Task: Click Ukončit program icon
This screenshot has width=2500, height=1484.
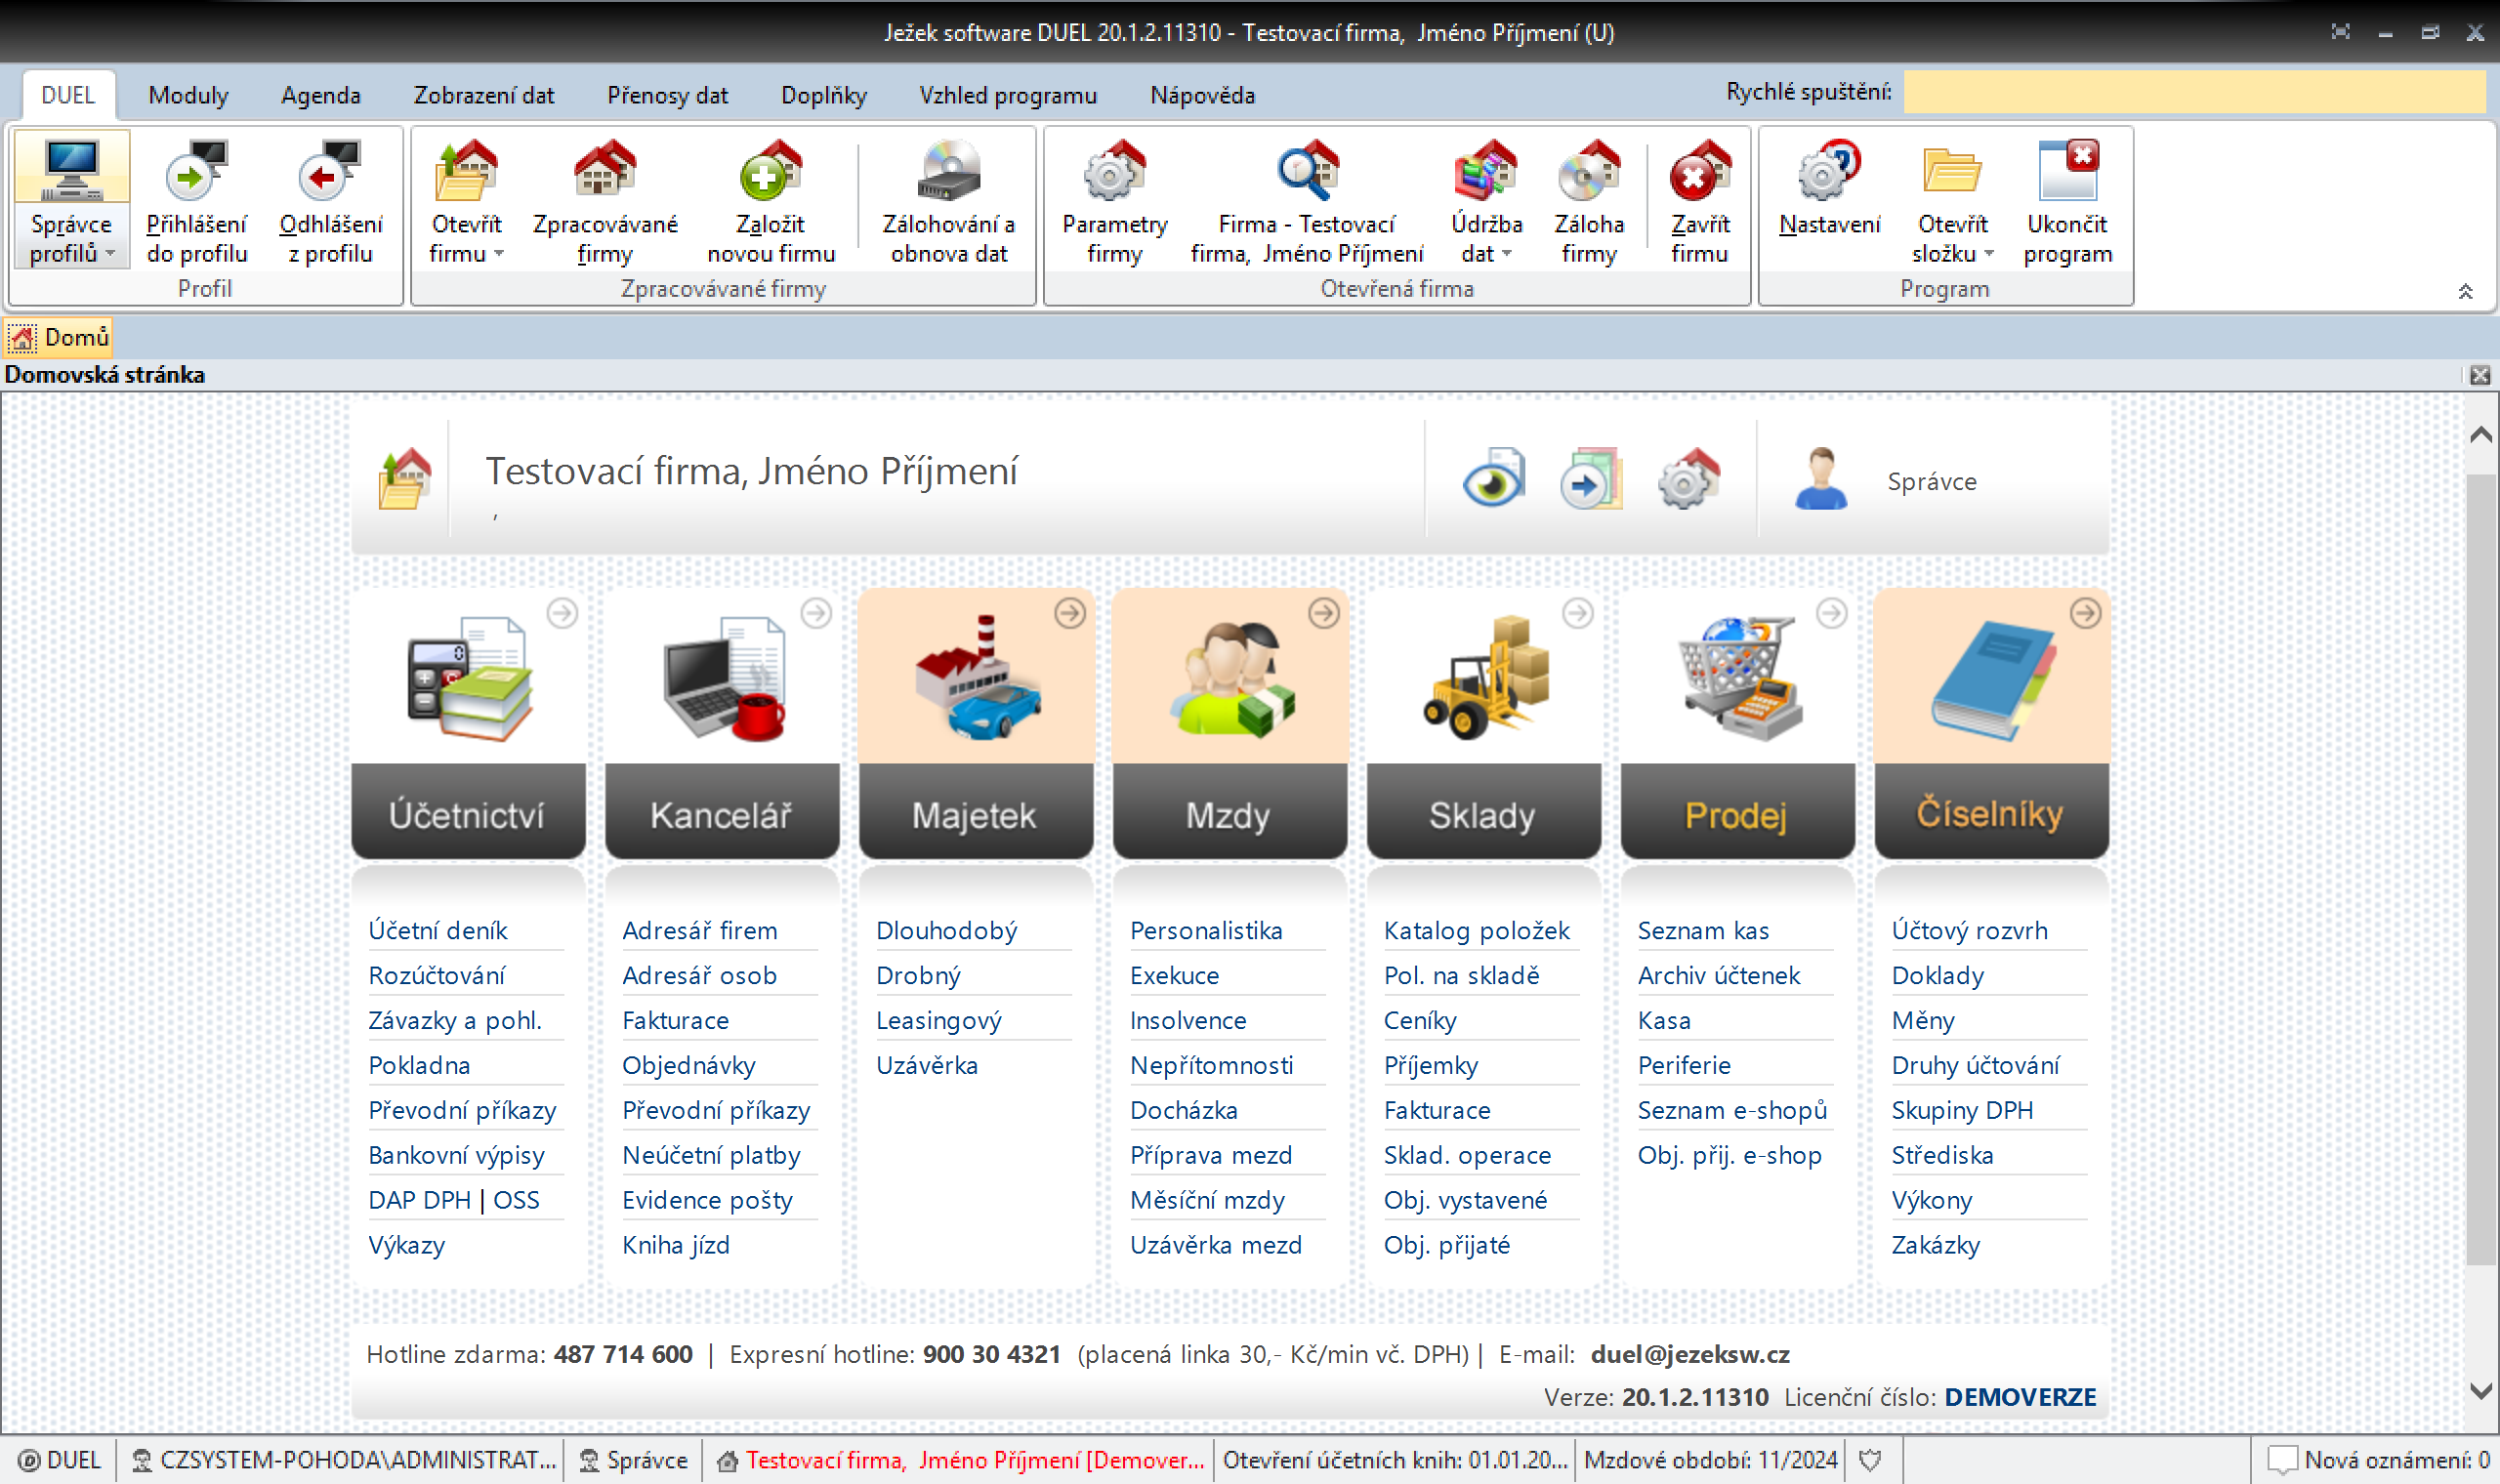Action: pyautogui.click(x=2067, y=201)
